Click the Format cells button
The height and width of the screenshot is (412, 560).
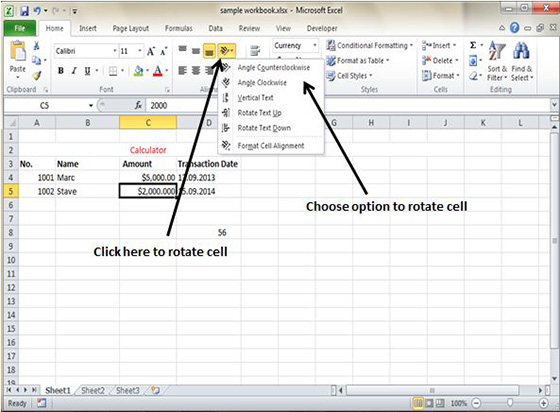pyautogui.click(x=440, y=75)
